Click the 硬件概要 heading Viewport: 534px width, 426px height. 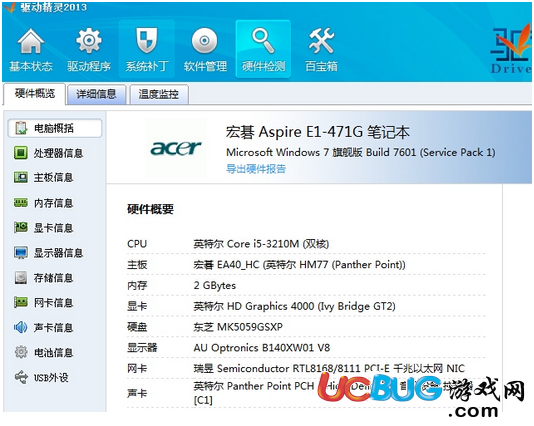150,209
